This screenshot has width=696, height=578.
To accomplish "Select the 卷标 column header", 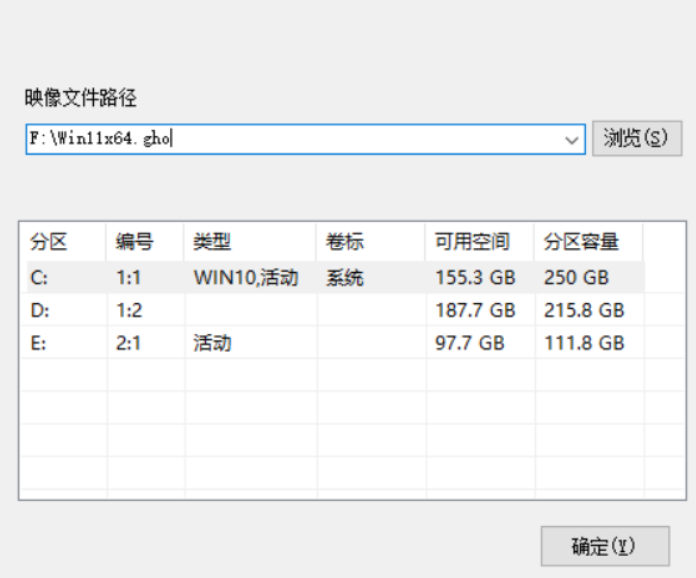I will coord(344,242).
